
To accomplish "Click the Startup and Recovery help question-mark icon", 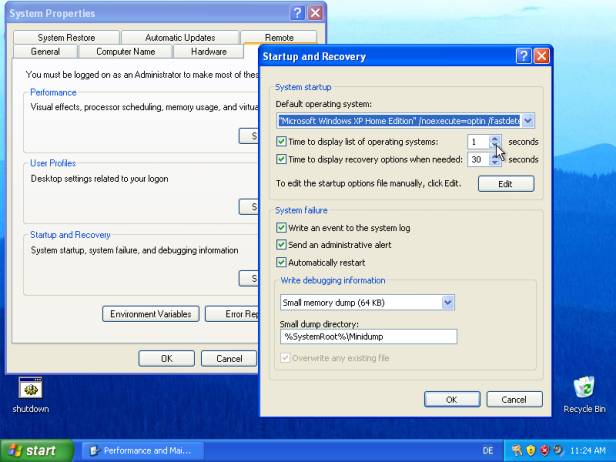I will pos(523,56).
